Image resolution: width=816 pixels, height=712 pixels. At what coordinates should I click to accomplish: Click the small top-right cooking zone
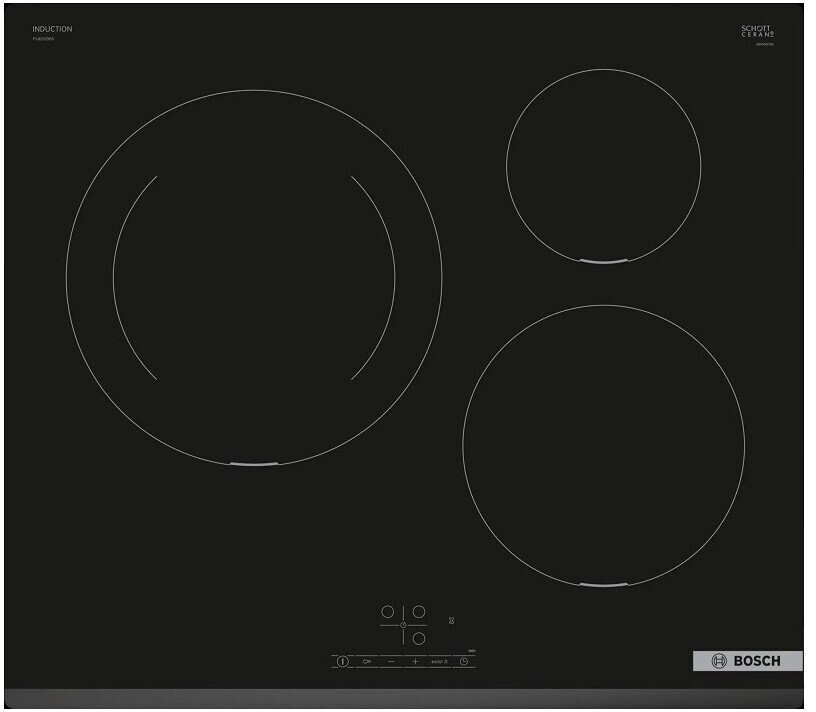[x=603, y=166]
